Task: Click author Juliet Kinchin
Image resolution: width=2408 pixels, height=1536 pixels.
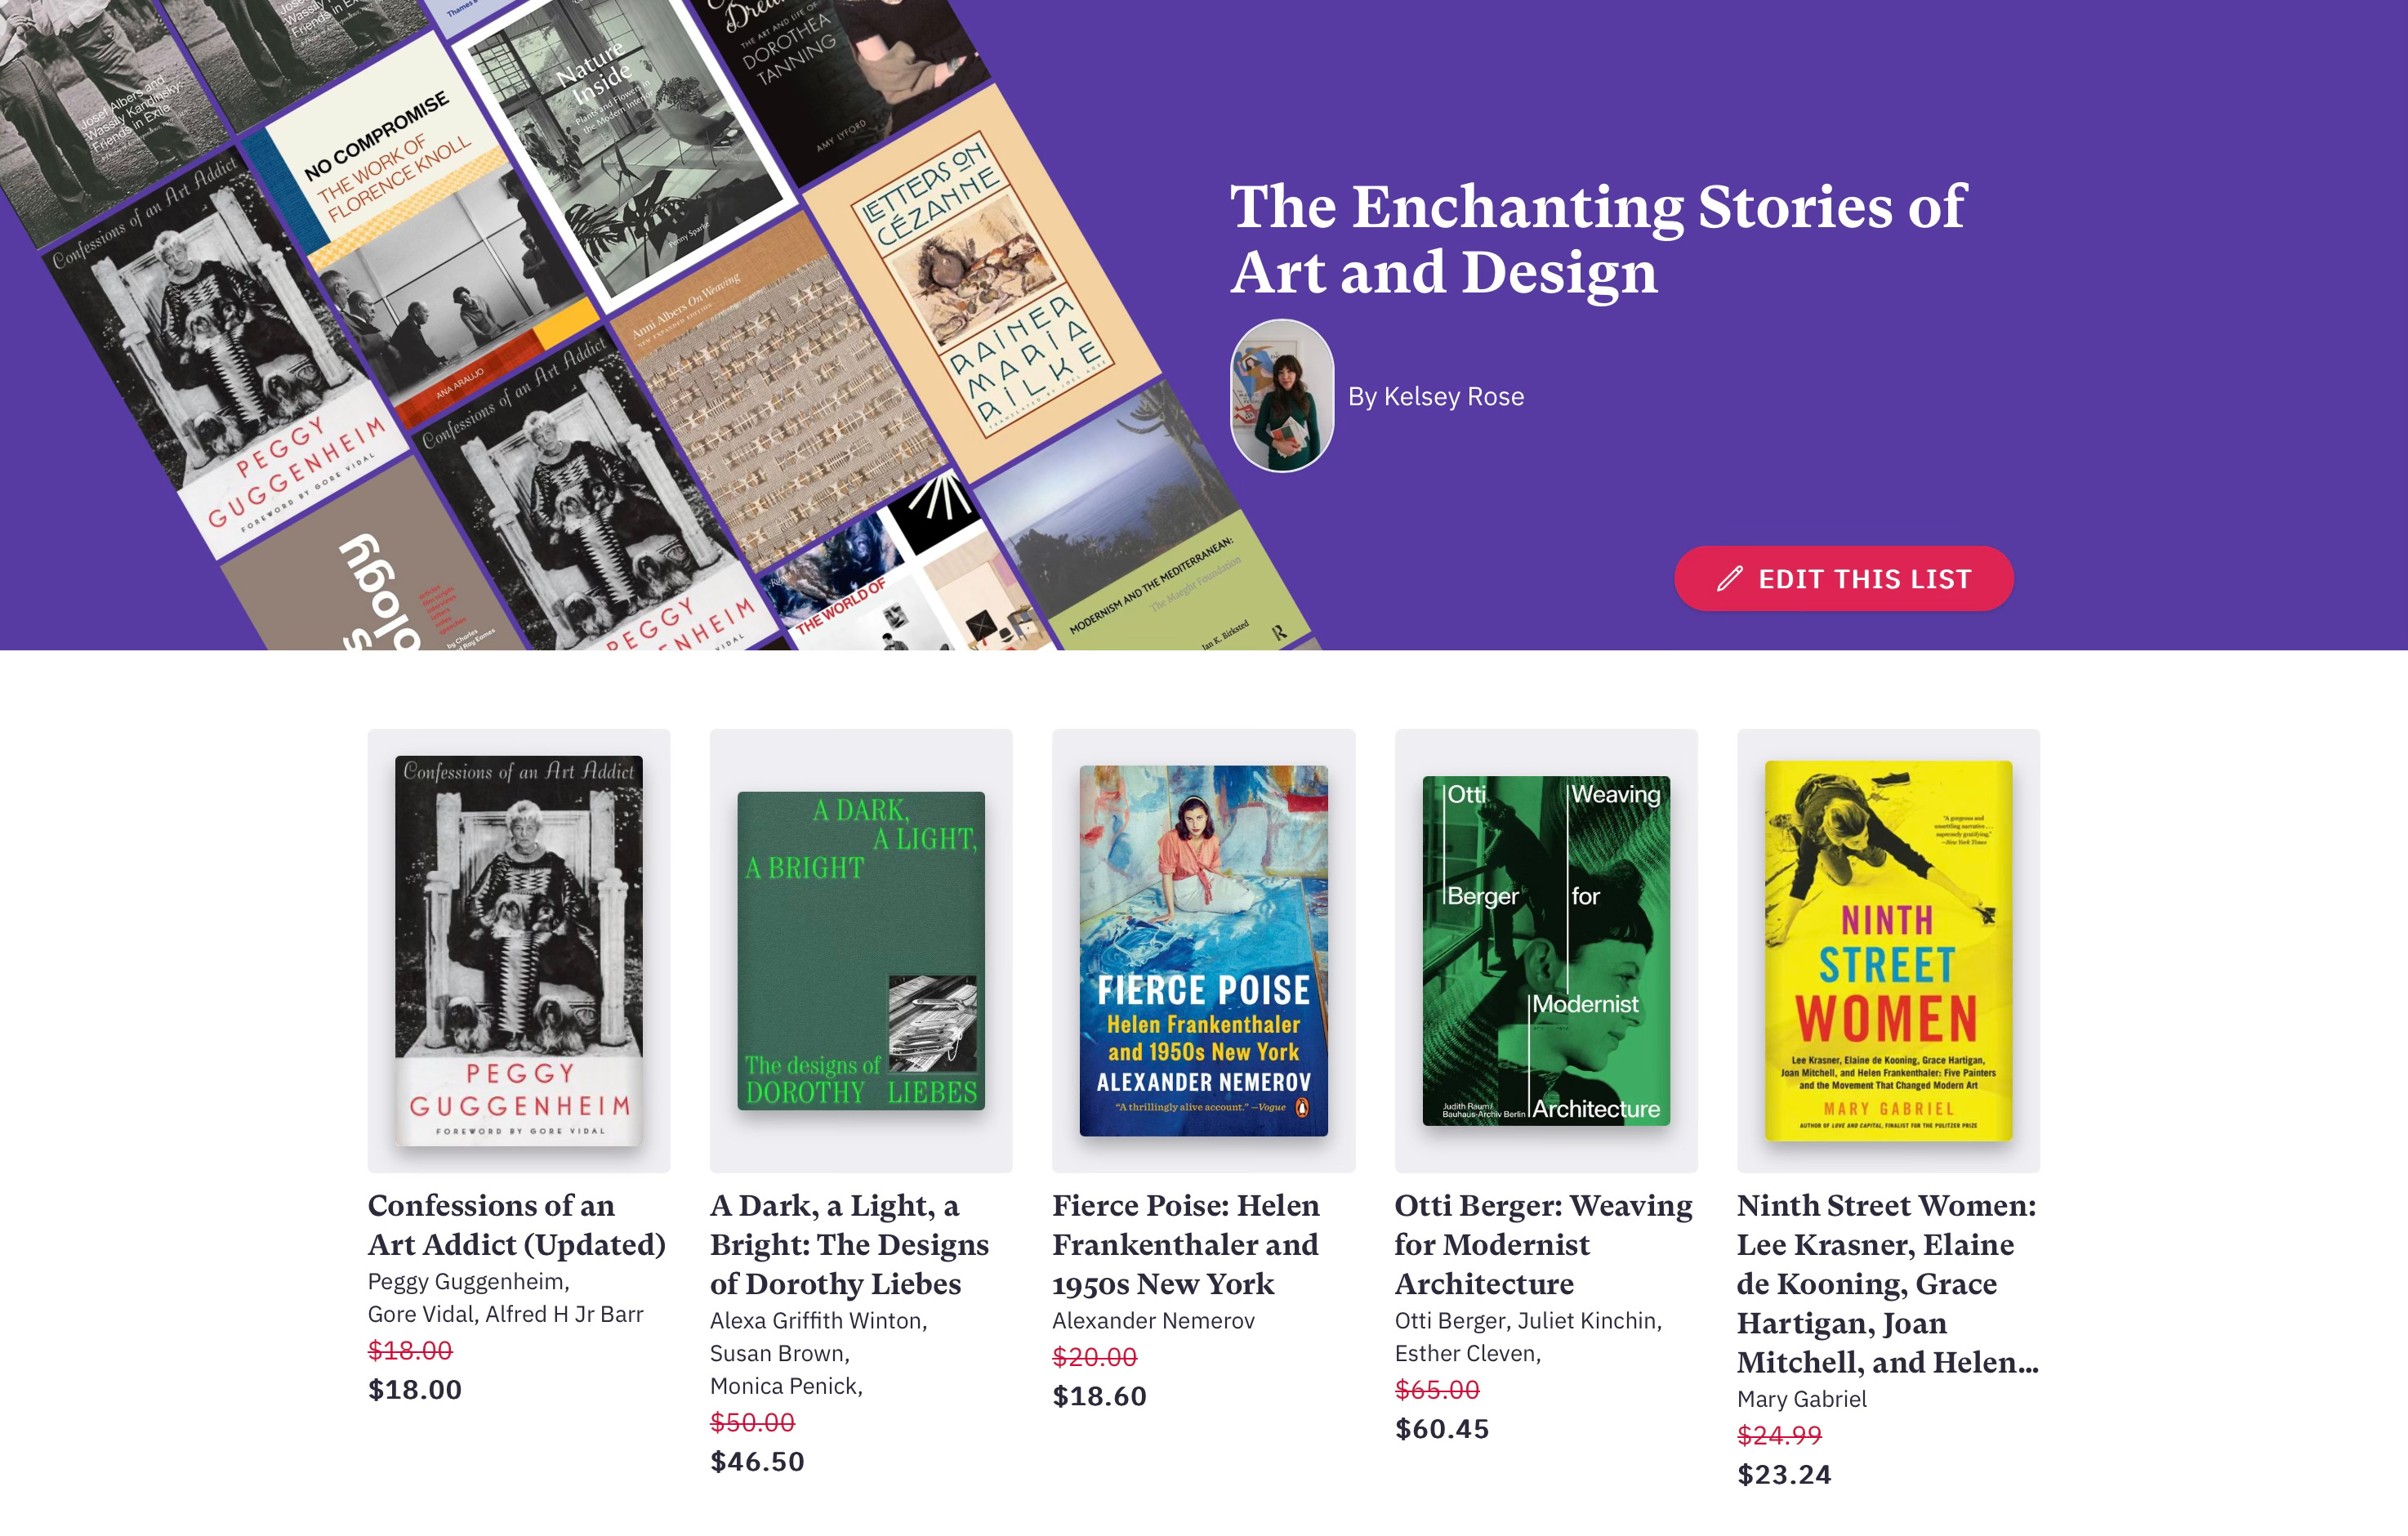Action: pyautogui.click(x=1590, y=1321)
